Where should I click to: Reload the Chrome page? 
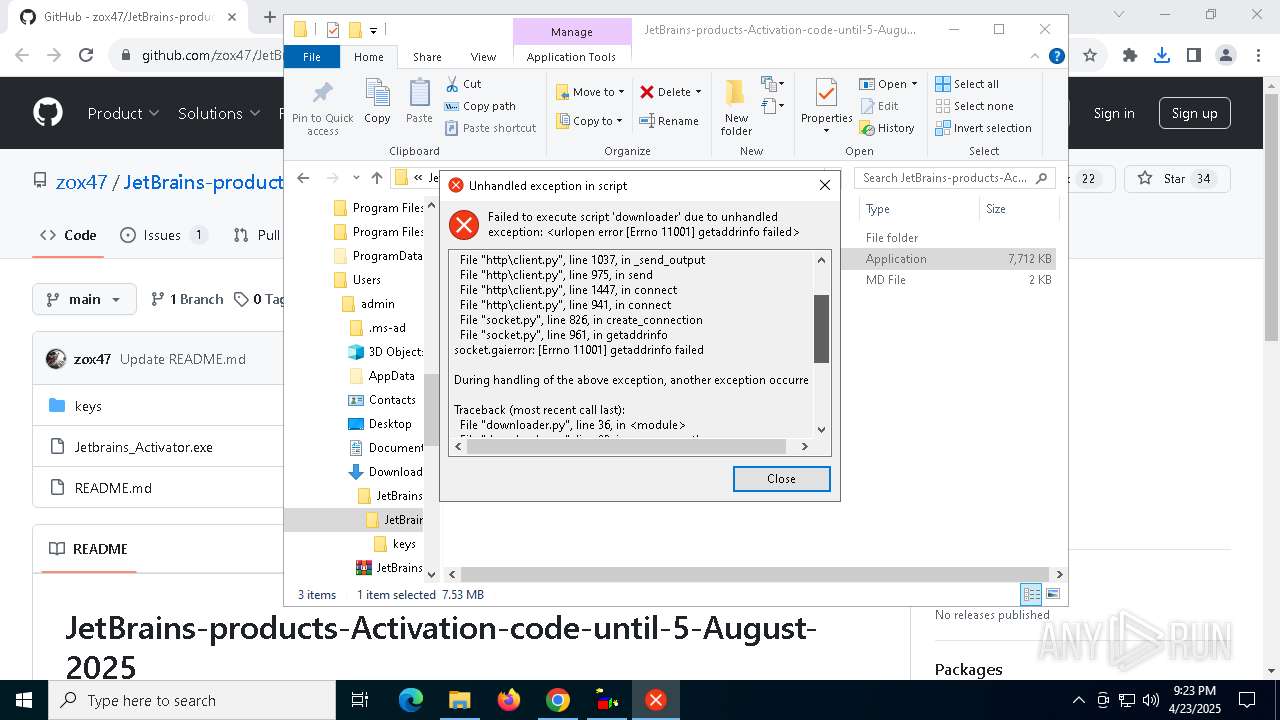coord(86,55)
